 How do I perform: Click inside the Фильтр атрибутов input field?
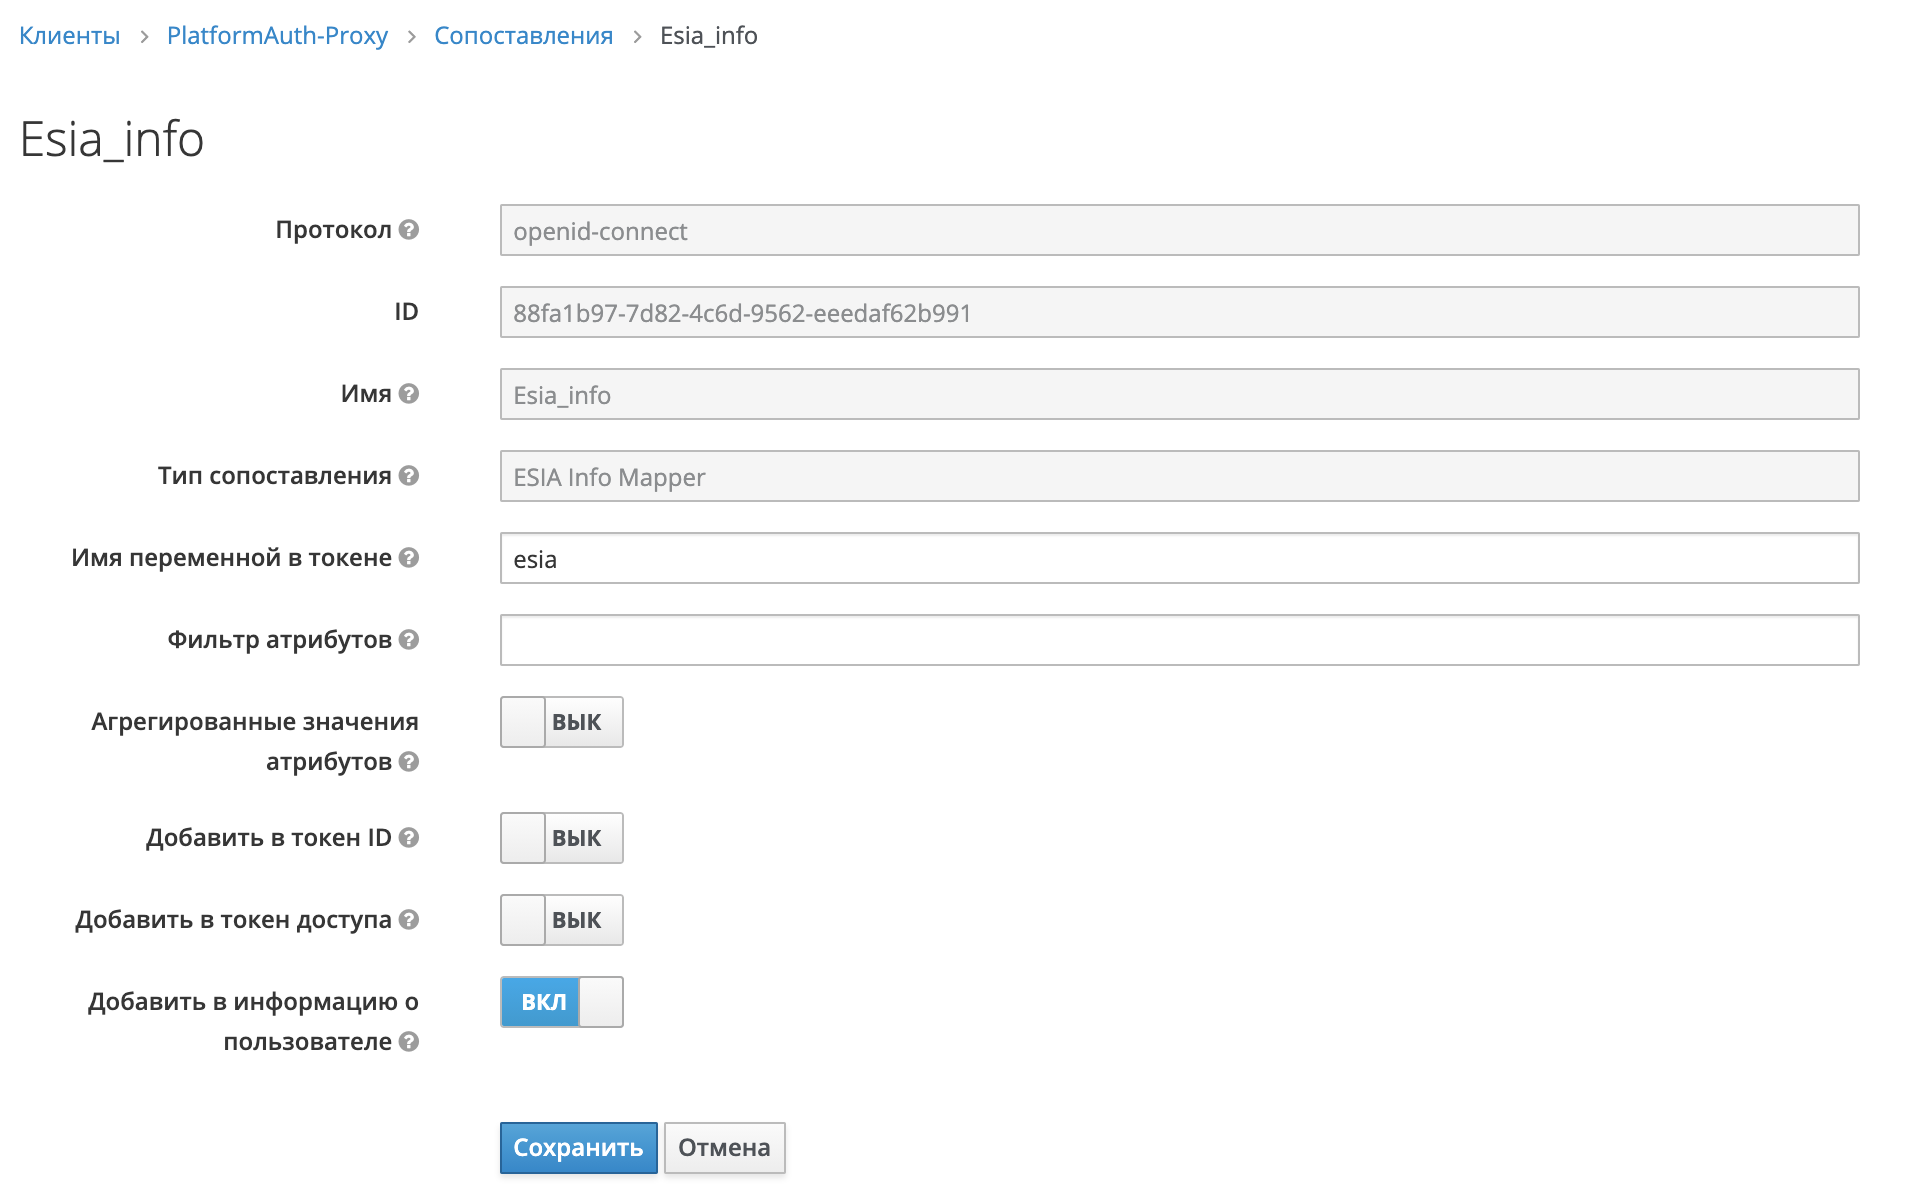[x=1178, y=640]
